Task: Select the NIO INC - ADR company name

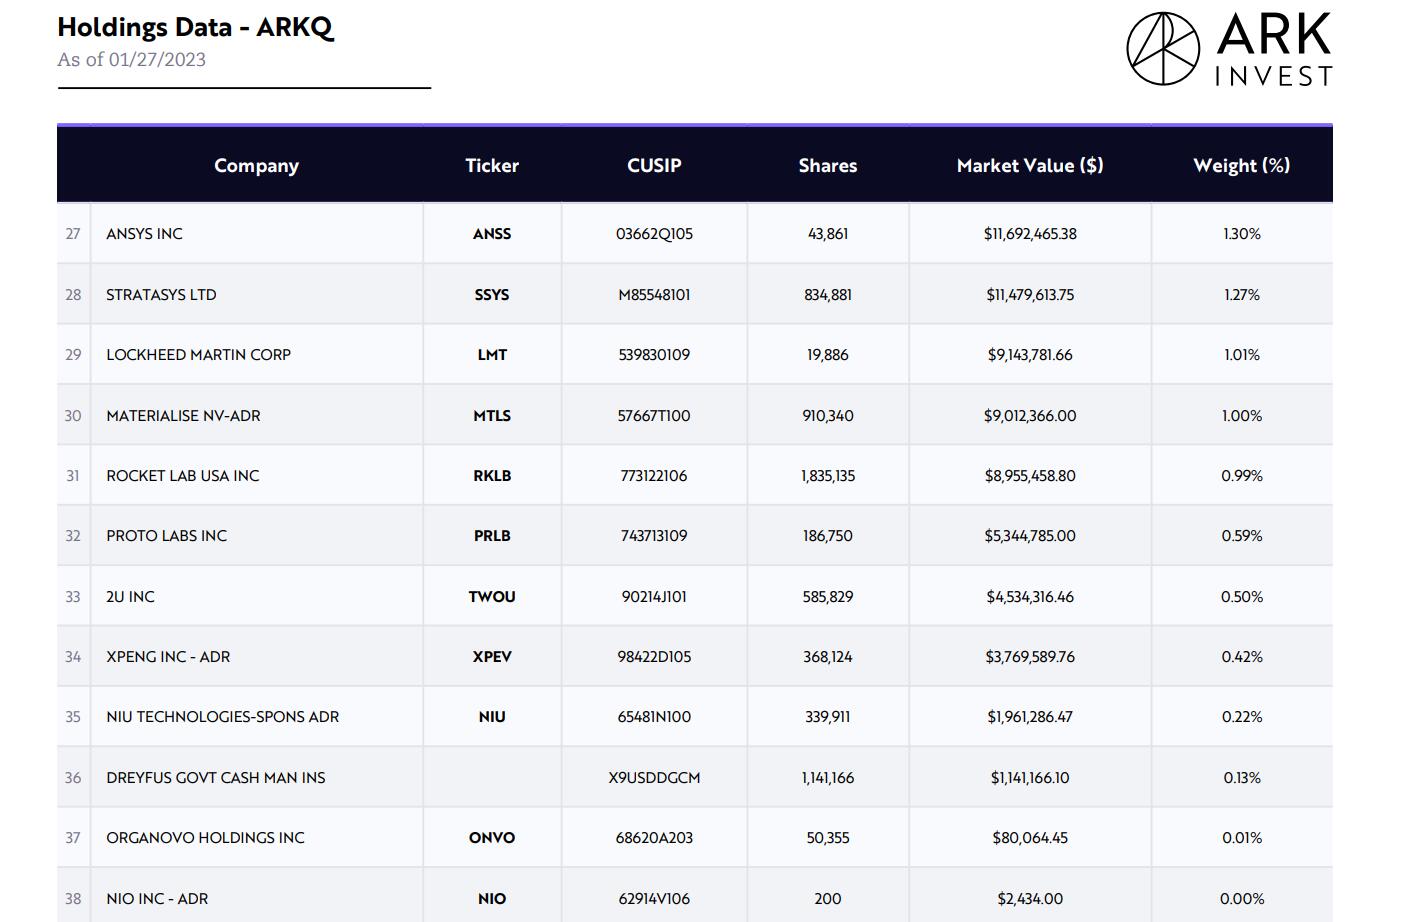Action: tap(157, 898)
